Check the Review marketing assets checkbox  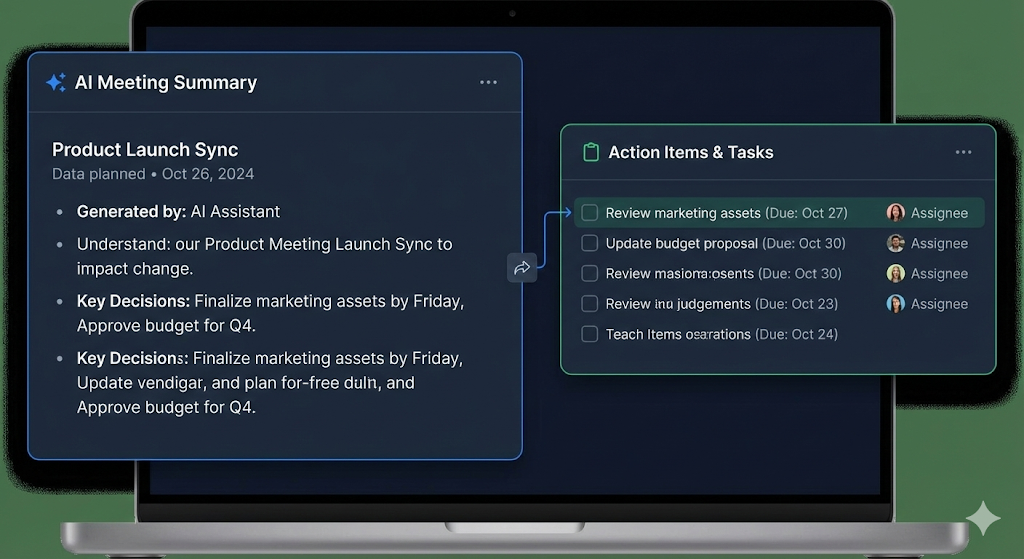coord(590,213)
